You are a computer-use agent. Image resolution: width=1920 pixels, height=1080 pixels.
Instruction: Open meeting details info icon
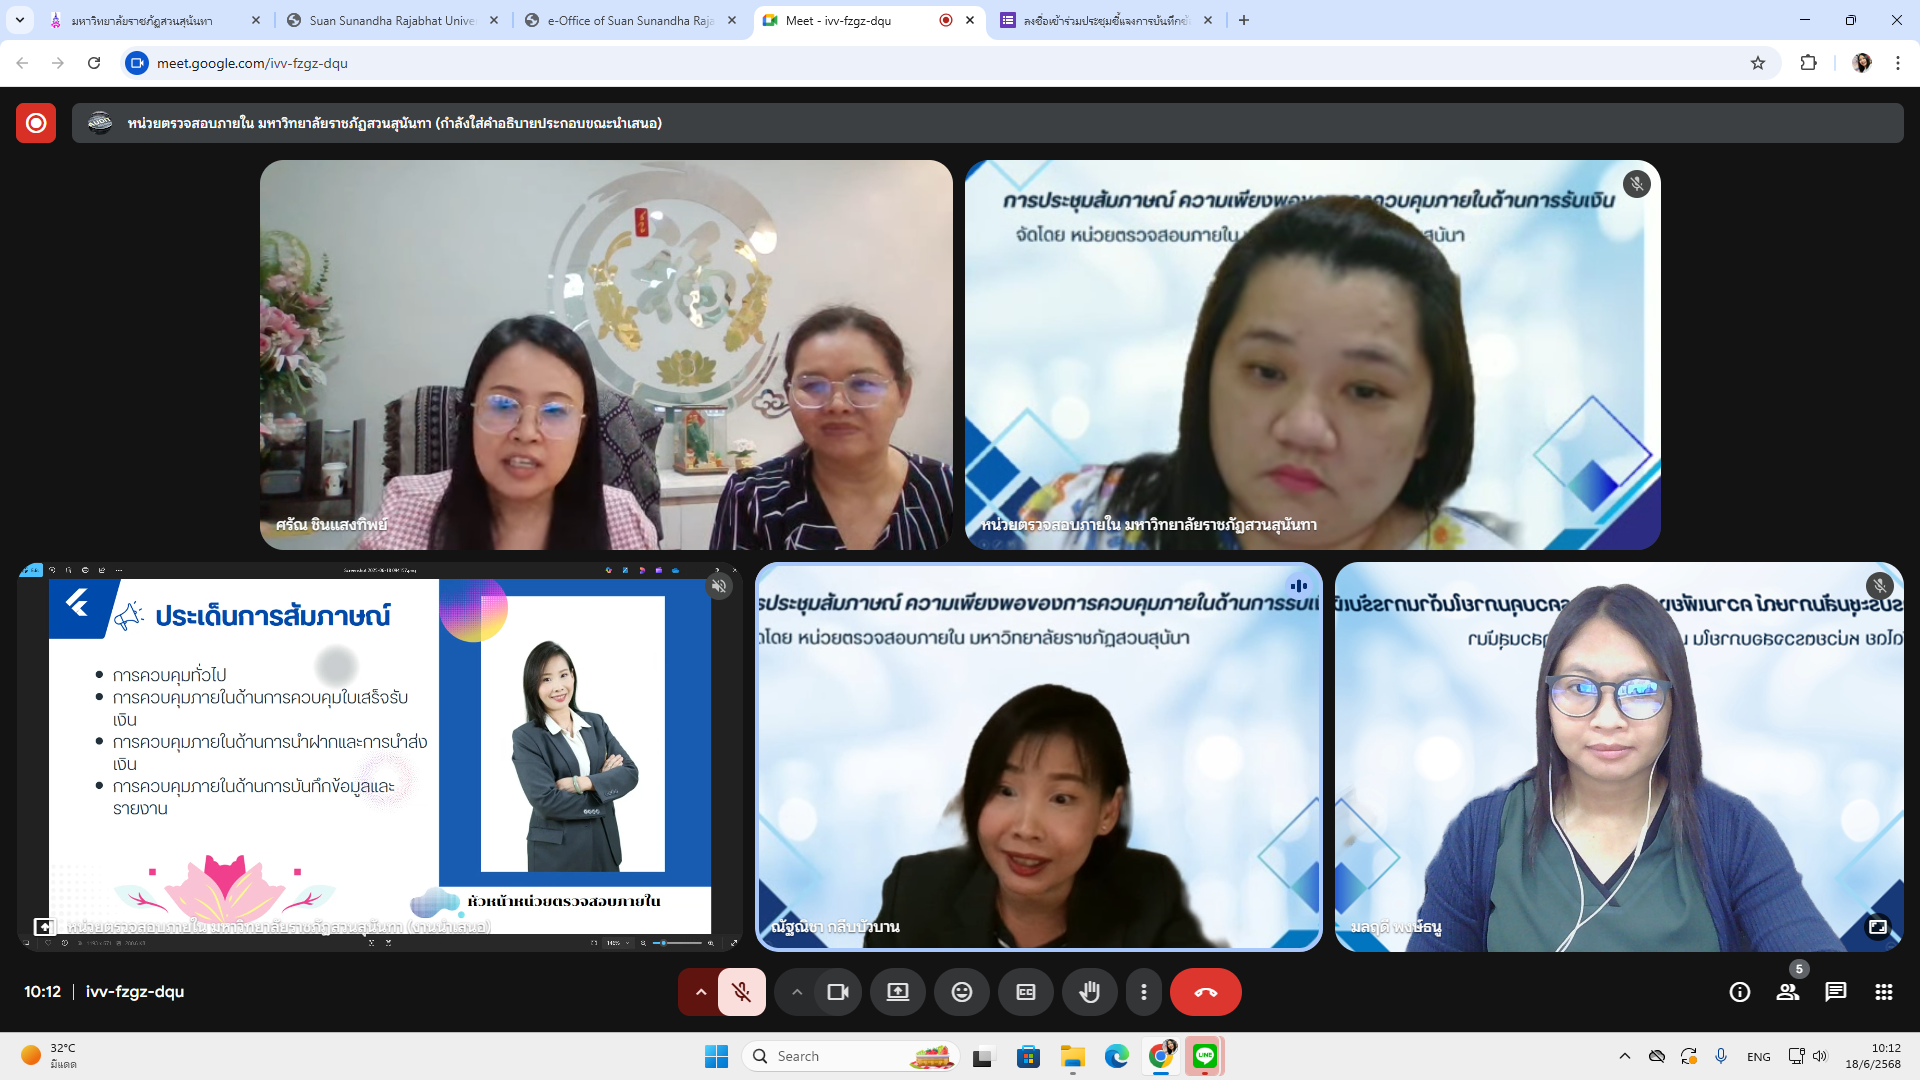coord(1740,992)
